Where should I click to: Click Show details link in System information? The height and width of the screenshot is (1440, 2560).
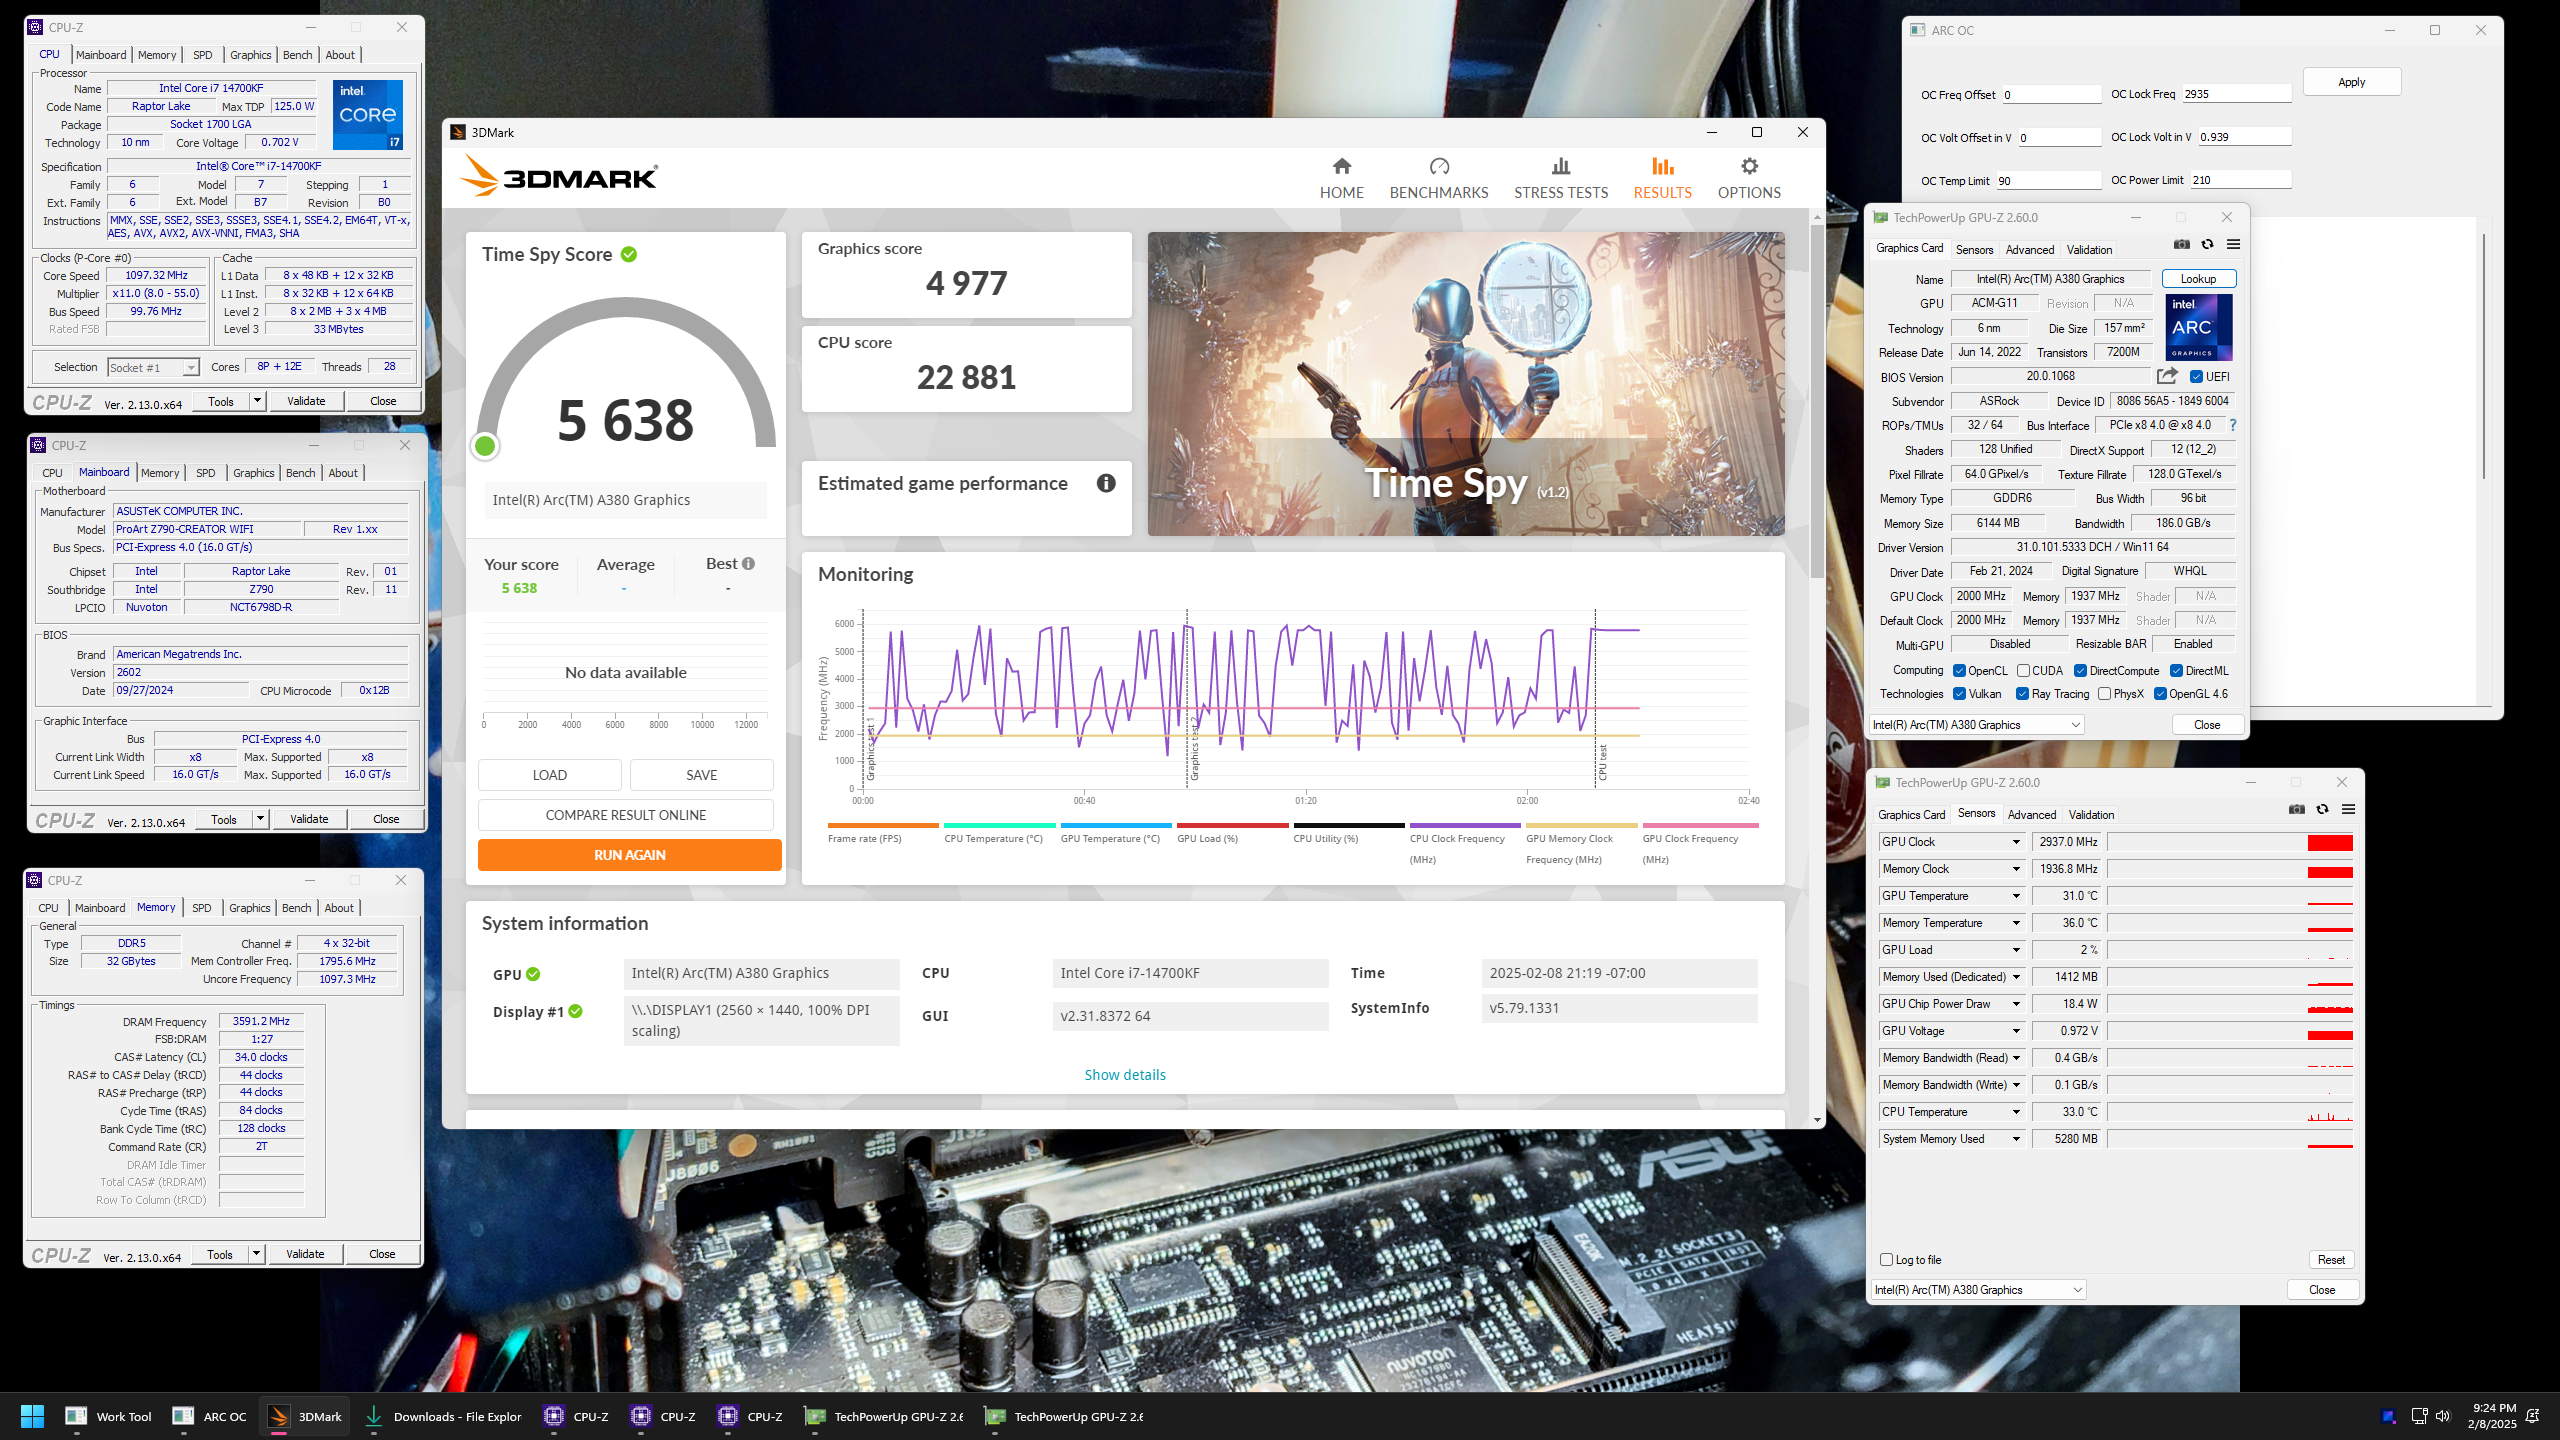coord(1125,1075)
